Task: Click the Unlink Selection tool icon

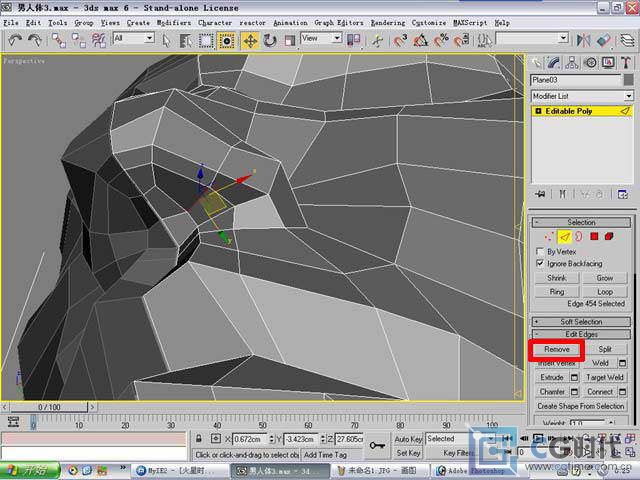Action: [x=78, y=40]
